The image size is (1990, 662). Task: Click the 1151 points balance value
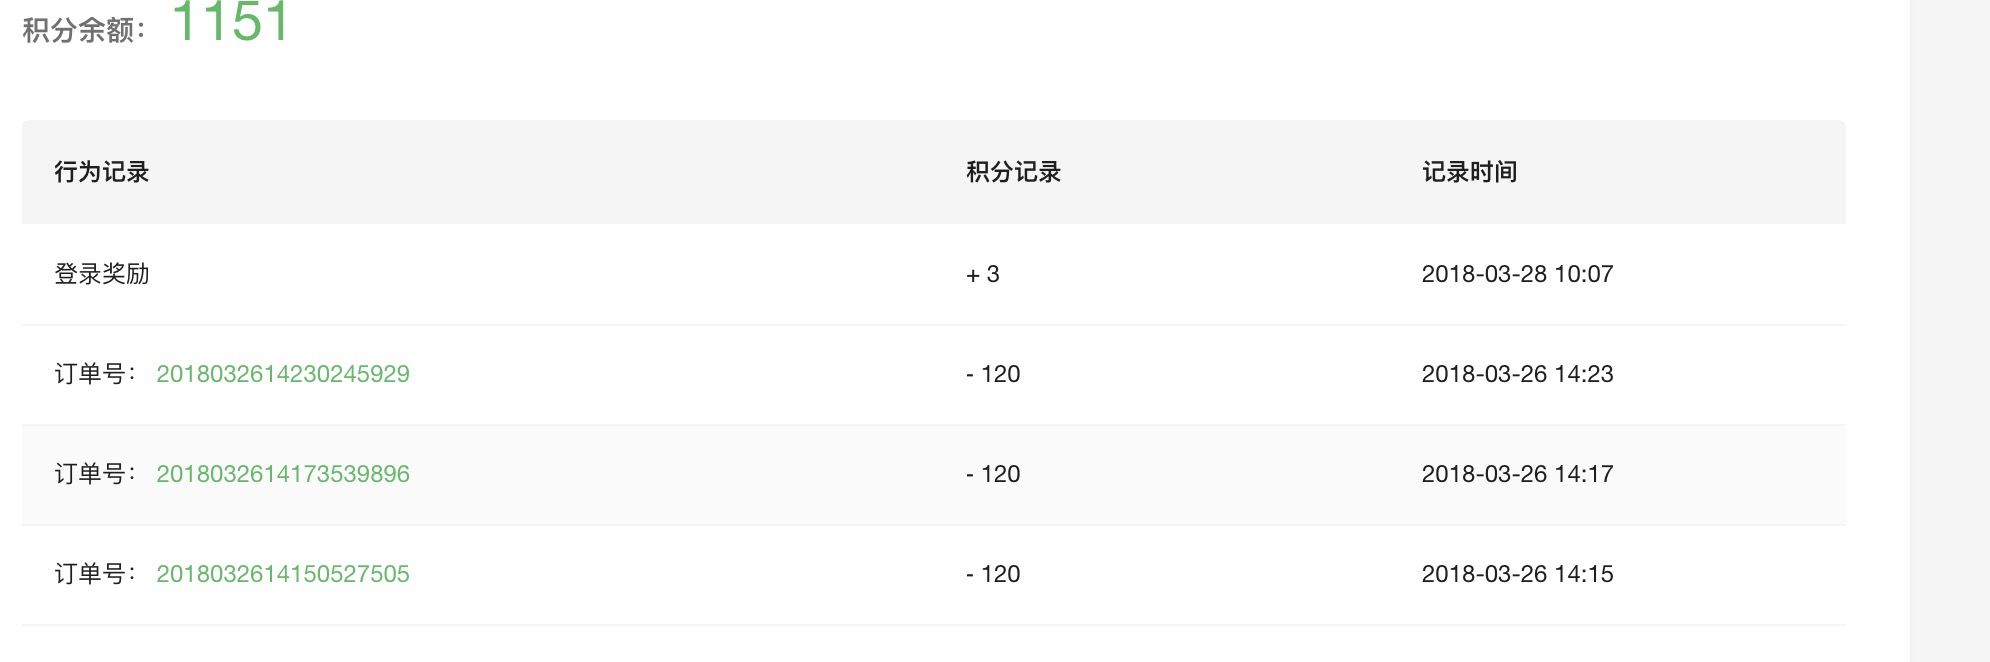point(231,22)
